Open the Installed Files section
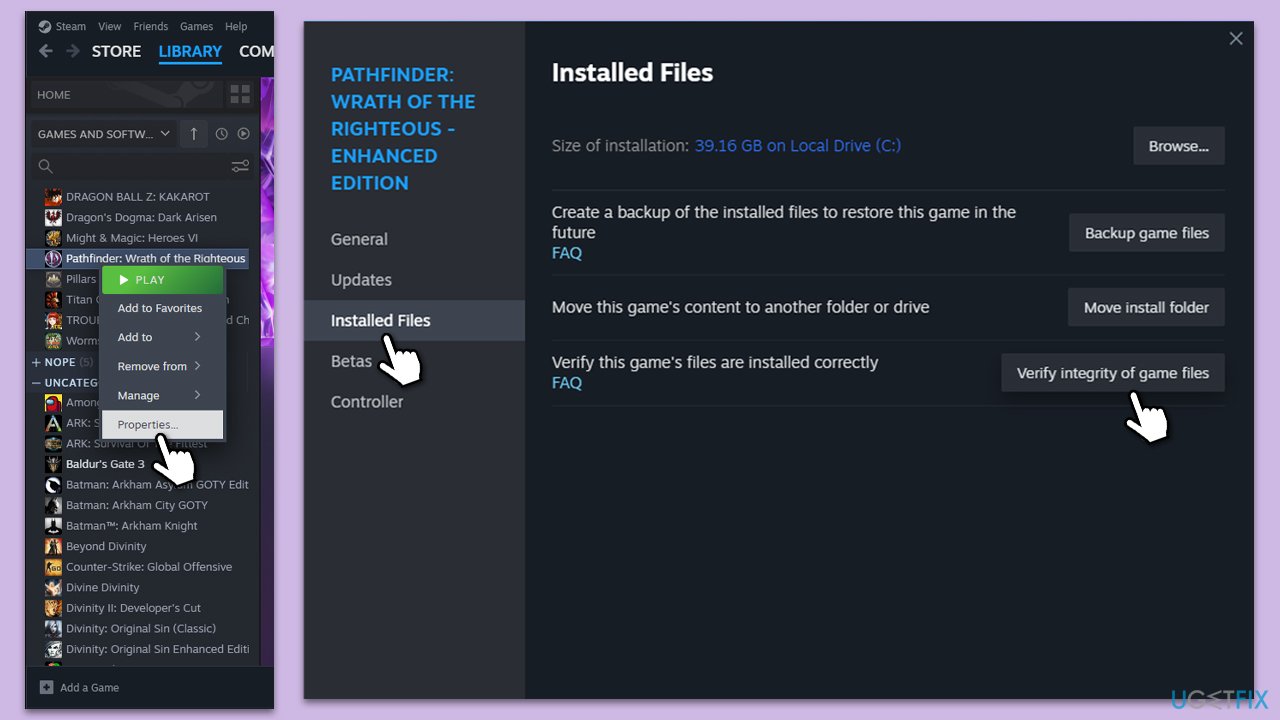Viewport: 1280px width, 720px height. pyautogui.click(x=414, y=320)
